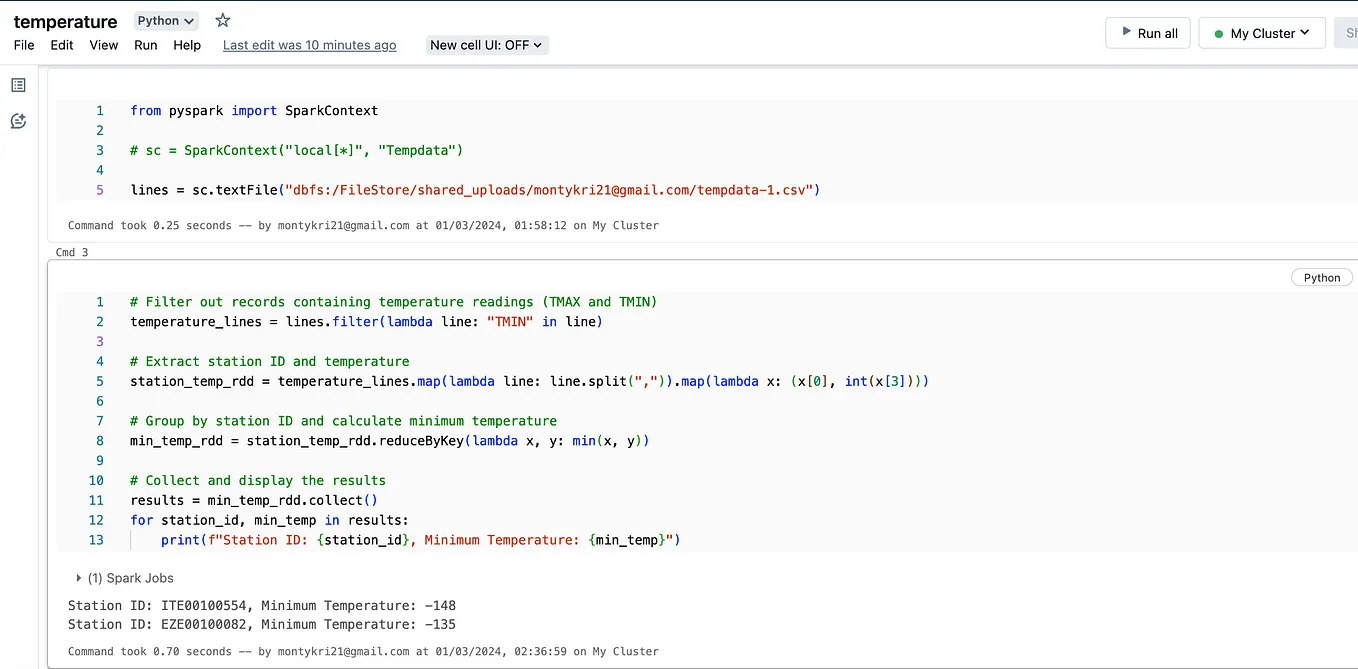Screen dimensions: 1358x669
Task: Open the table of contents sidebar panel
Action: (x=17, y=84)
